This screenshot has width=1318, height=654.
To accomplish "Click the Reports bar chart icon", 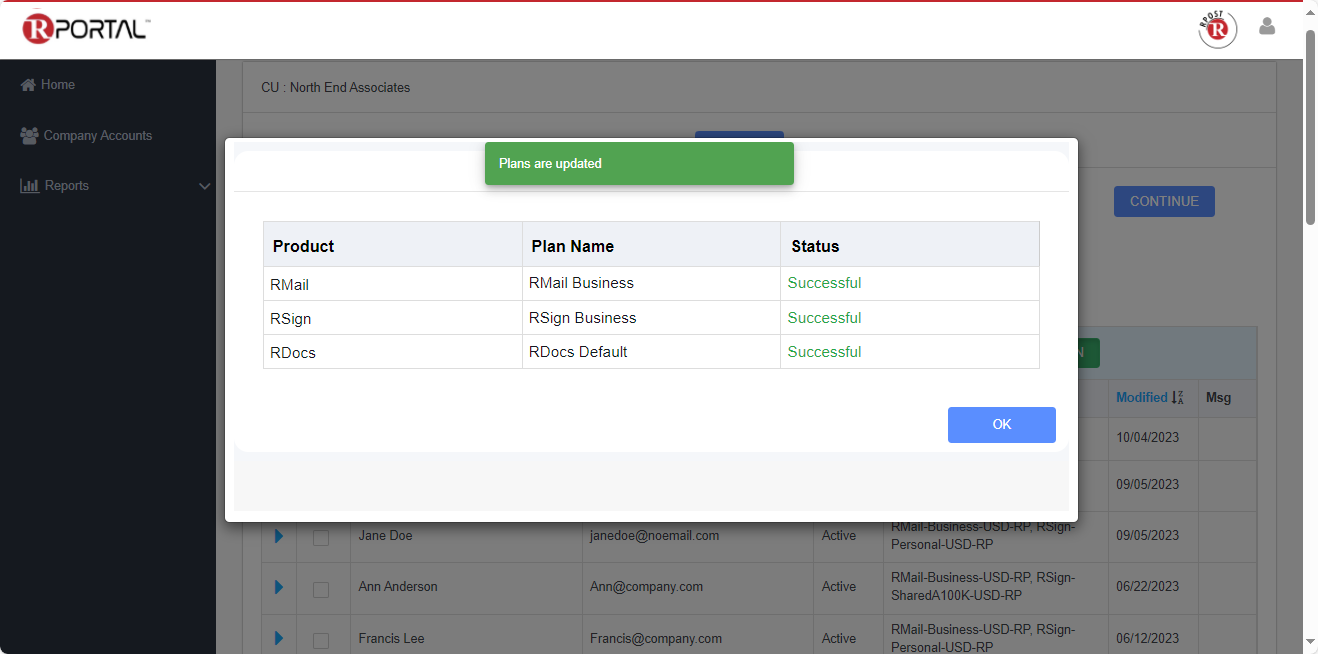I will (x=29, y=186).
